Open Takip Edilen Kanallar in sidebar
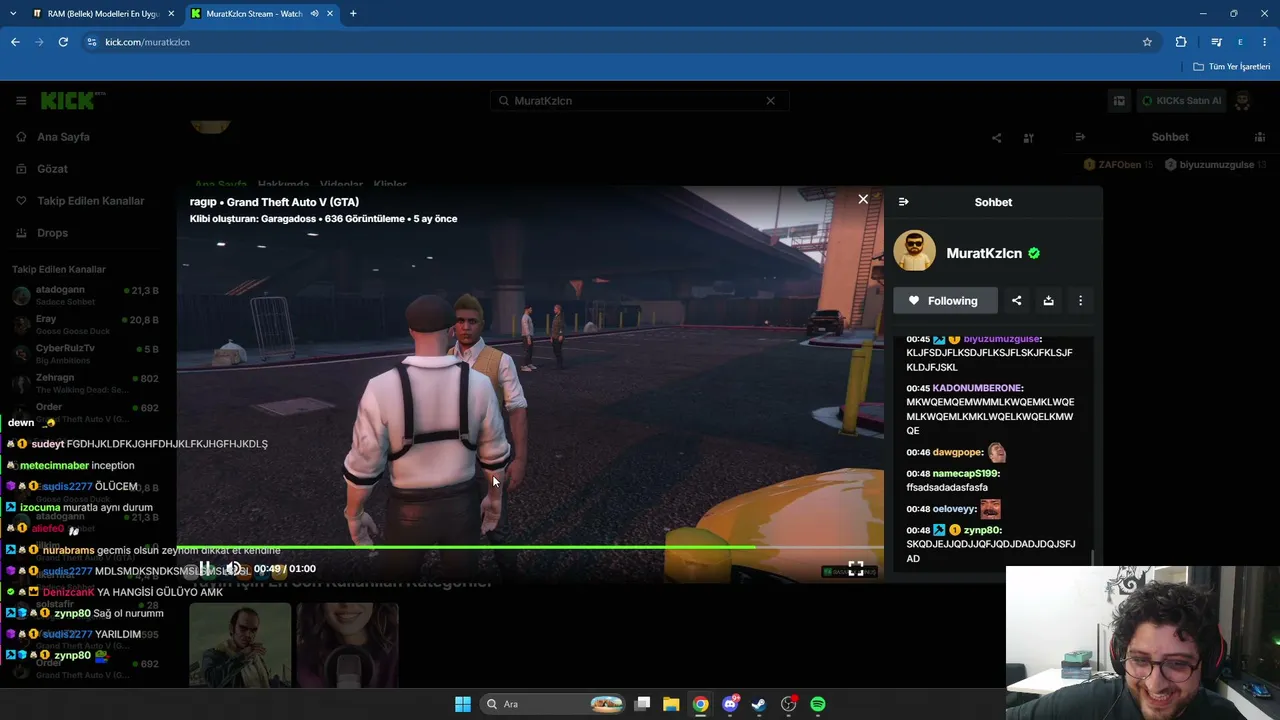 [90, 201]
